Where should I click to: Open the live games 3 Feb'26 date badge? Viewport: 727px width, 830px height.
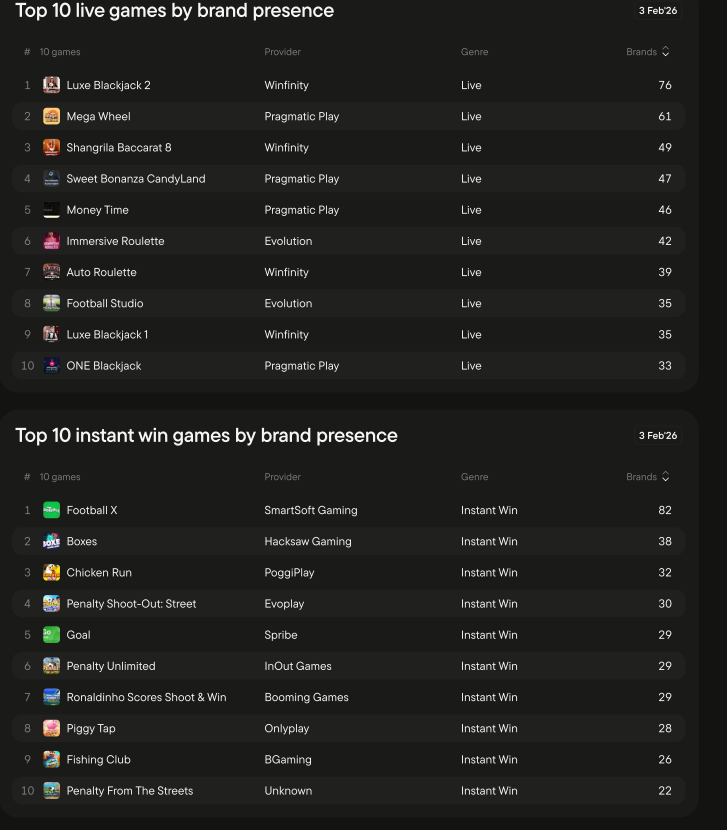pyautogui.click(x=658, y=11)
